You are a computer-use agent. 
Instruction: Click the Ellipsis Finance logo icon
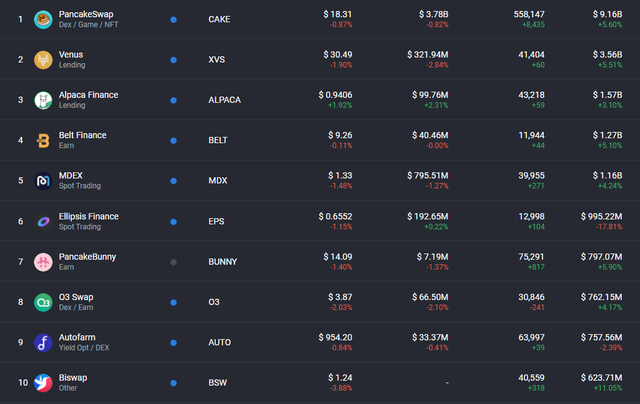[x=43, y=222]
